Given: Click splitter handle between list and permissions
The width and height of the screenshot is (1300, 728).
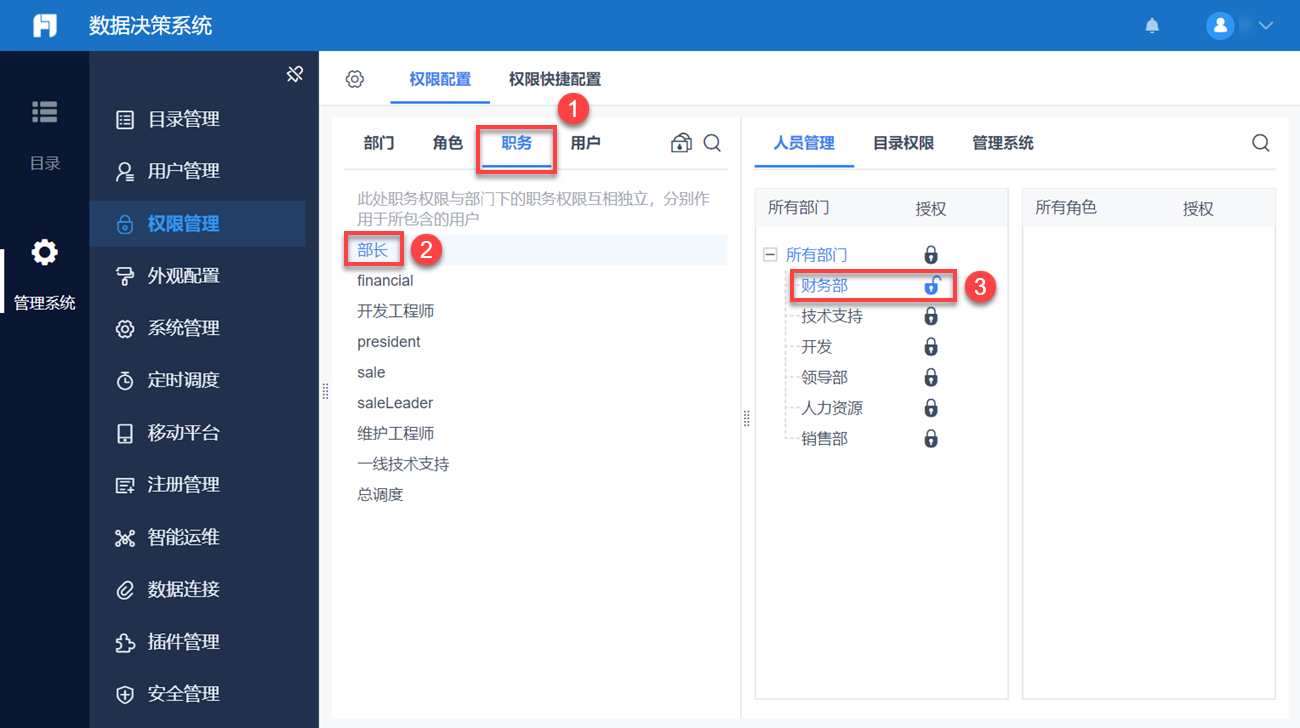Looking at the screenshot, I should (x=746, y=418).
